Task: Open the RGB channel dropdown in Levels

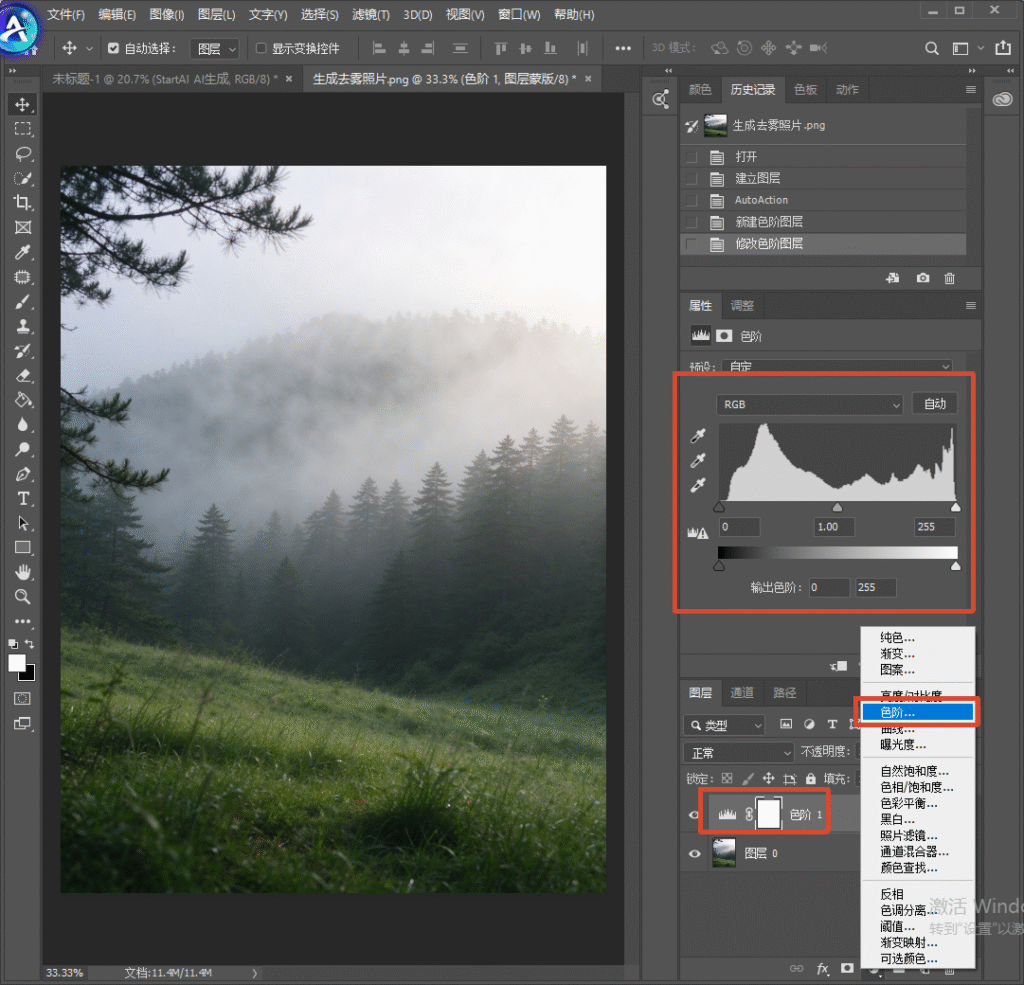Action: click(809, 404)
